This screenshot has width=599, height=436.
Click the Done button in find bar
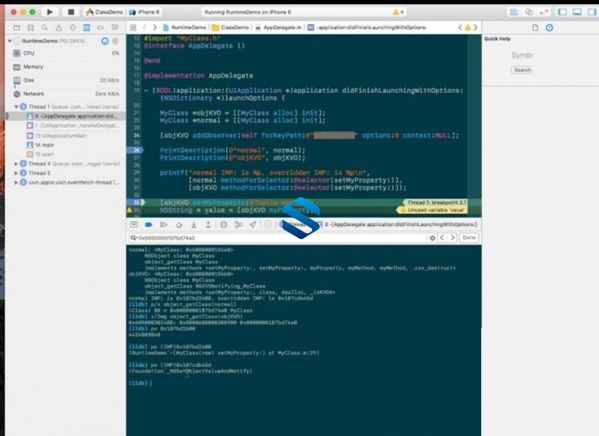click(x=469, y=238)
